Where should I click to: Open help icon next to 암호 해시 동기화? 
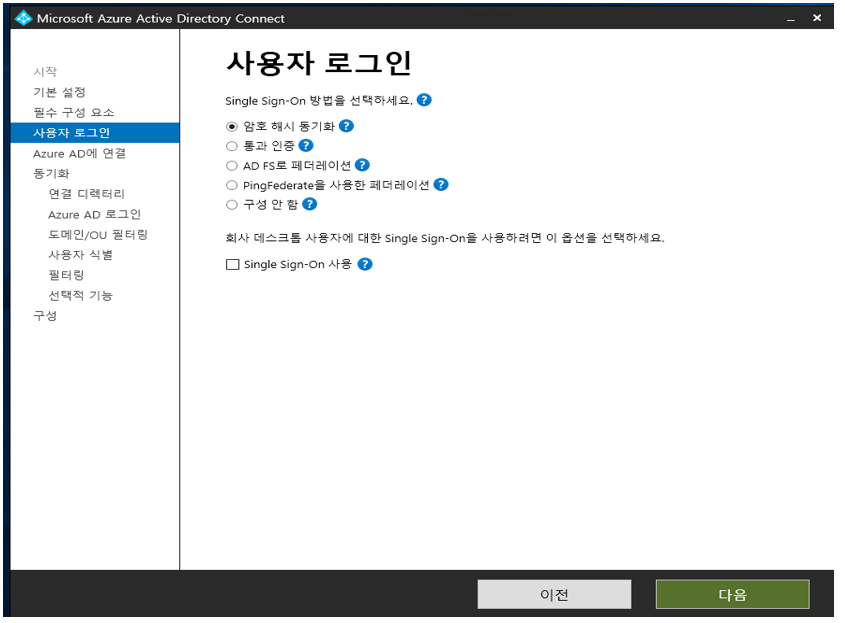click(x=347, y=126)
